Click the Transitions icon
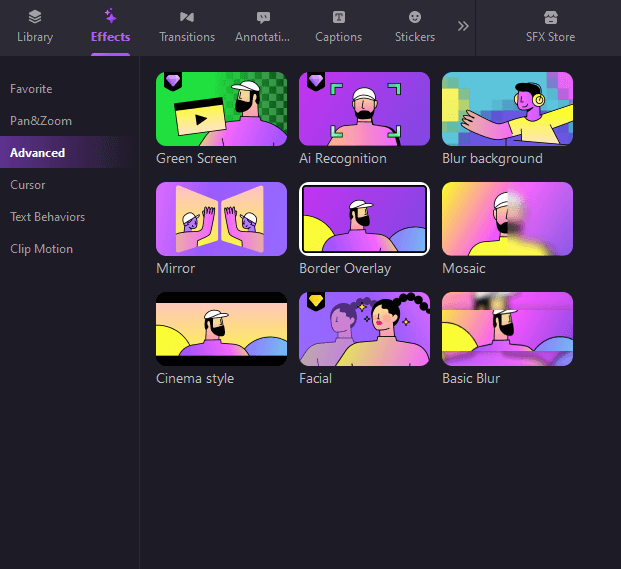This screenshot has width=621, height=569. coord(187,17)
